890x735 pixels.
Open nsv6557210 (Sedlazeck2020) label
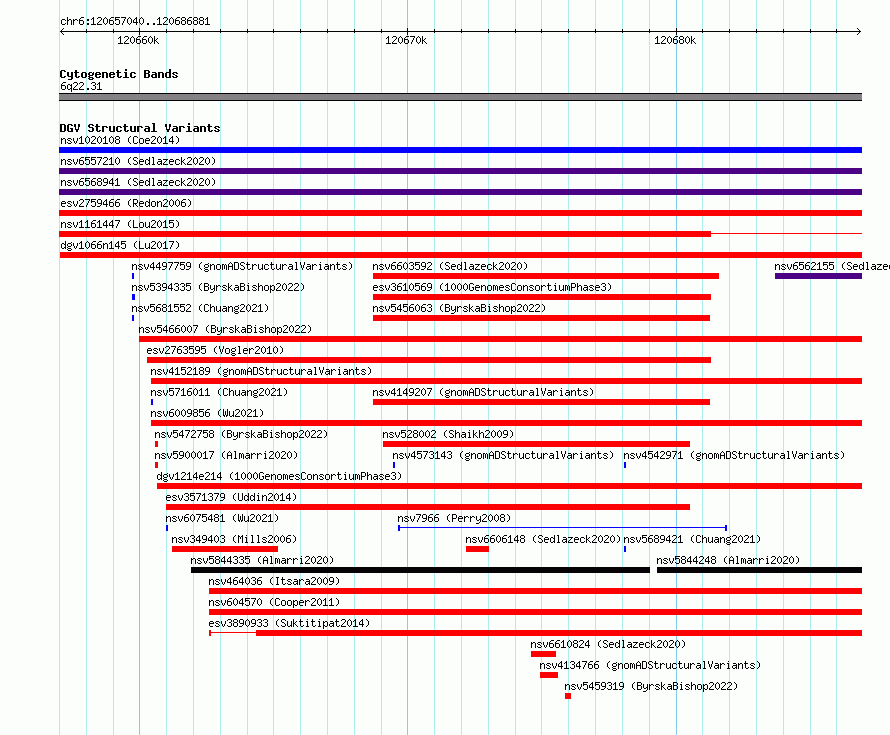[138, 161]
